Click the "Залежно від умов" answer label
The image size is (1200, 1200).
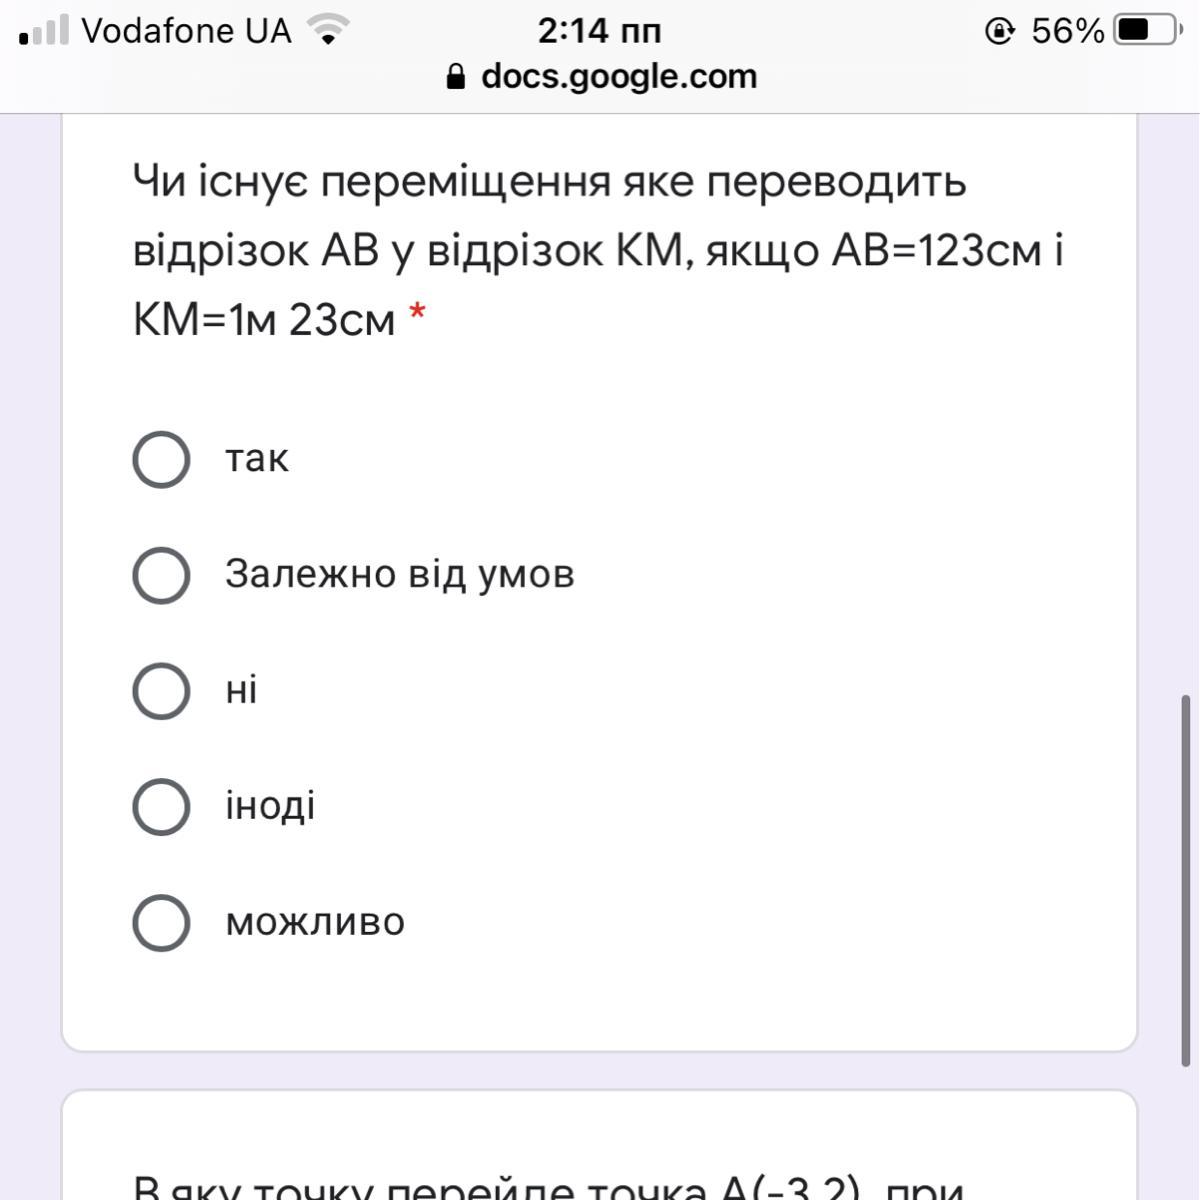tap(399, 575)
